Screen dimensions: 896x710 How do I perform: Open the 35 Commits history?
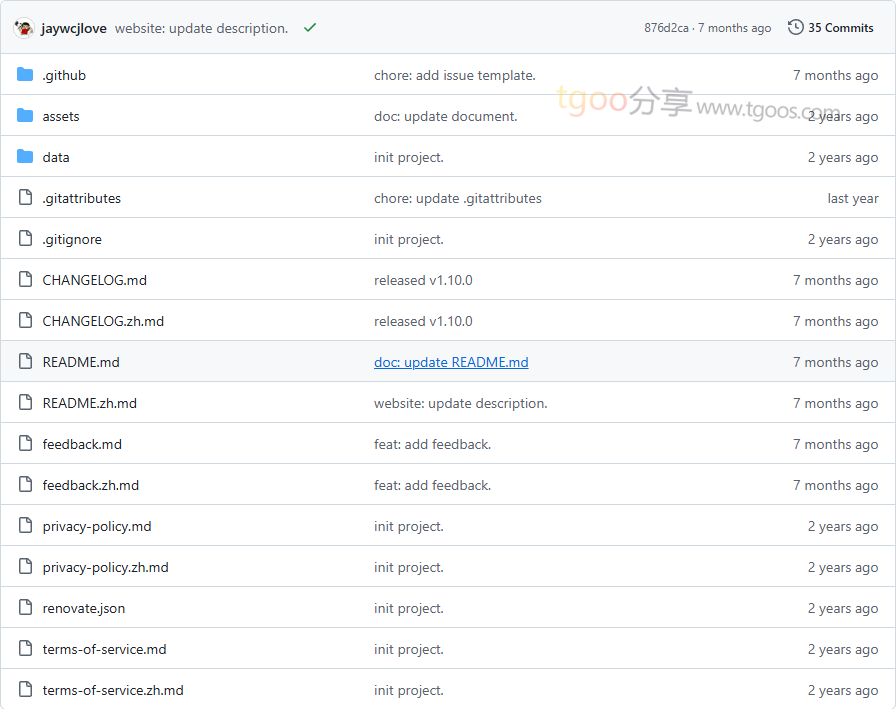(840, 28)
